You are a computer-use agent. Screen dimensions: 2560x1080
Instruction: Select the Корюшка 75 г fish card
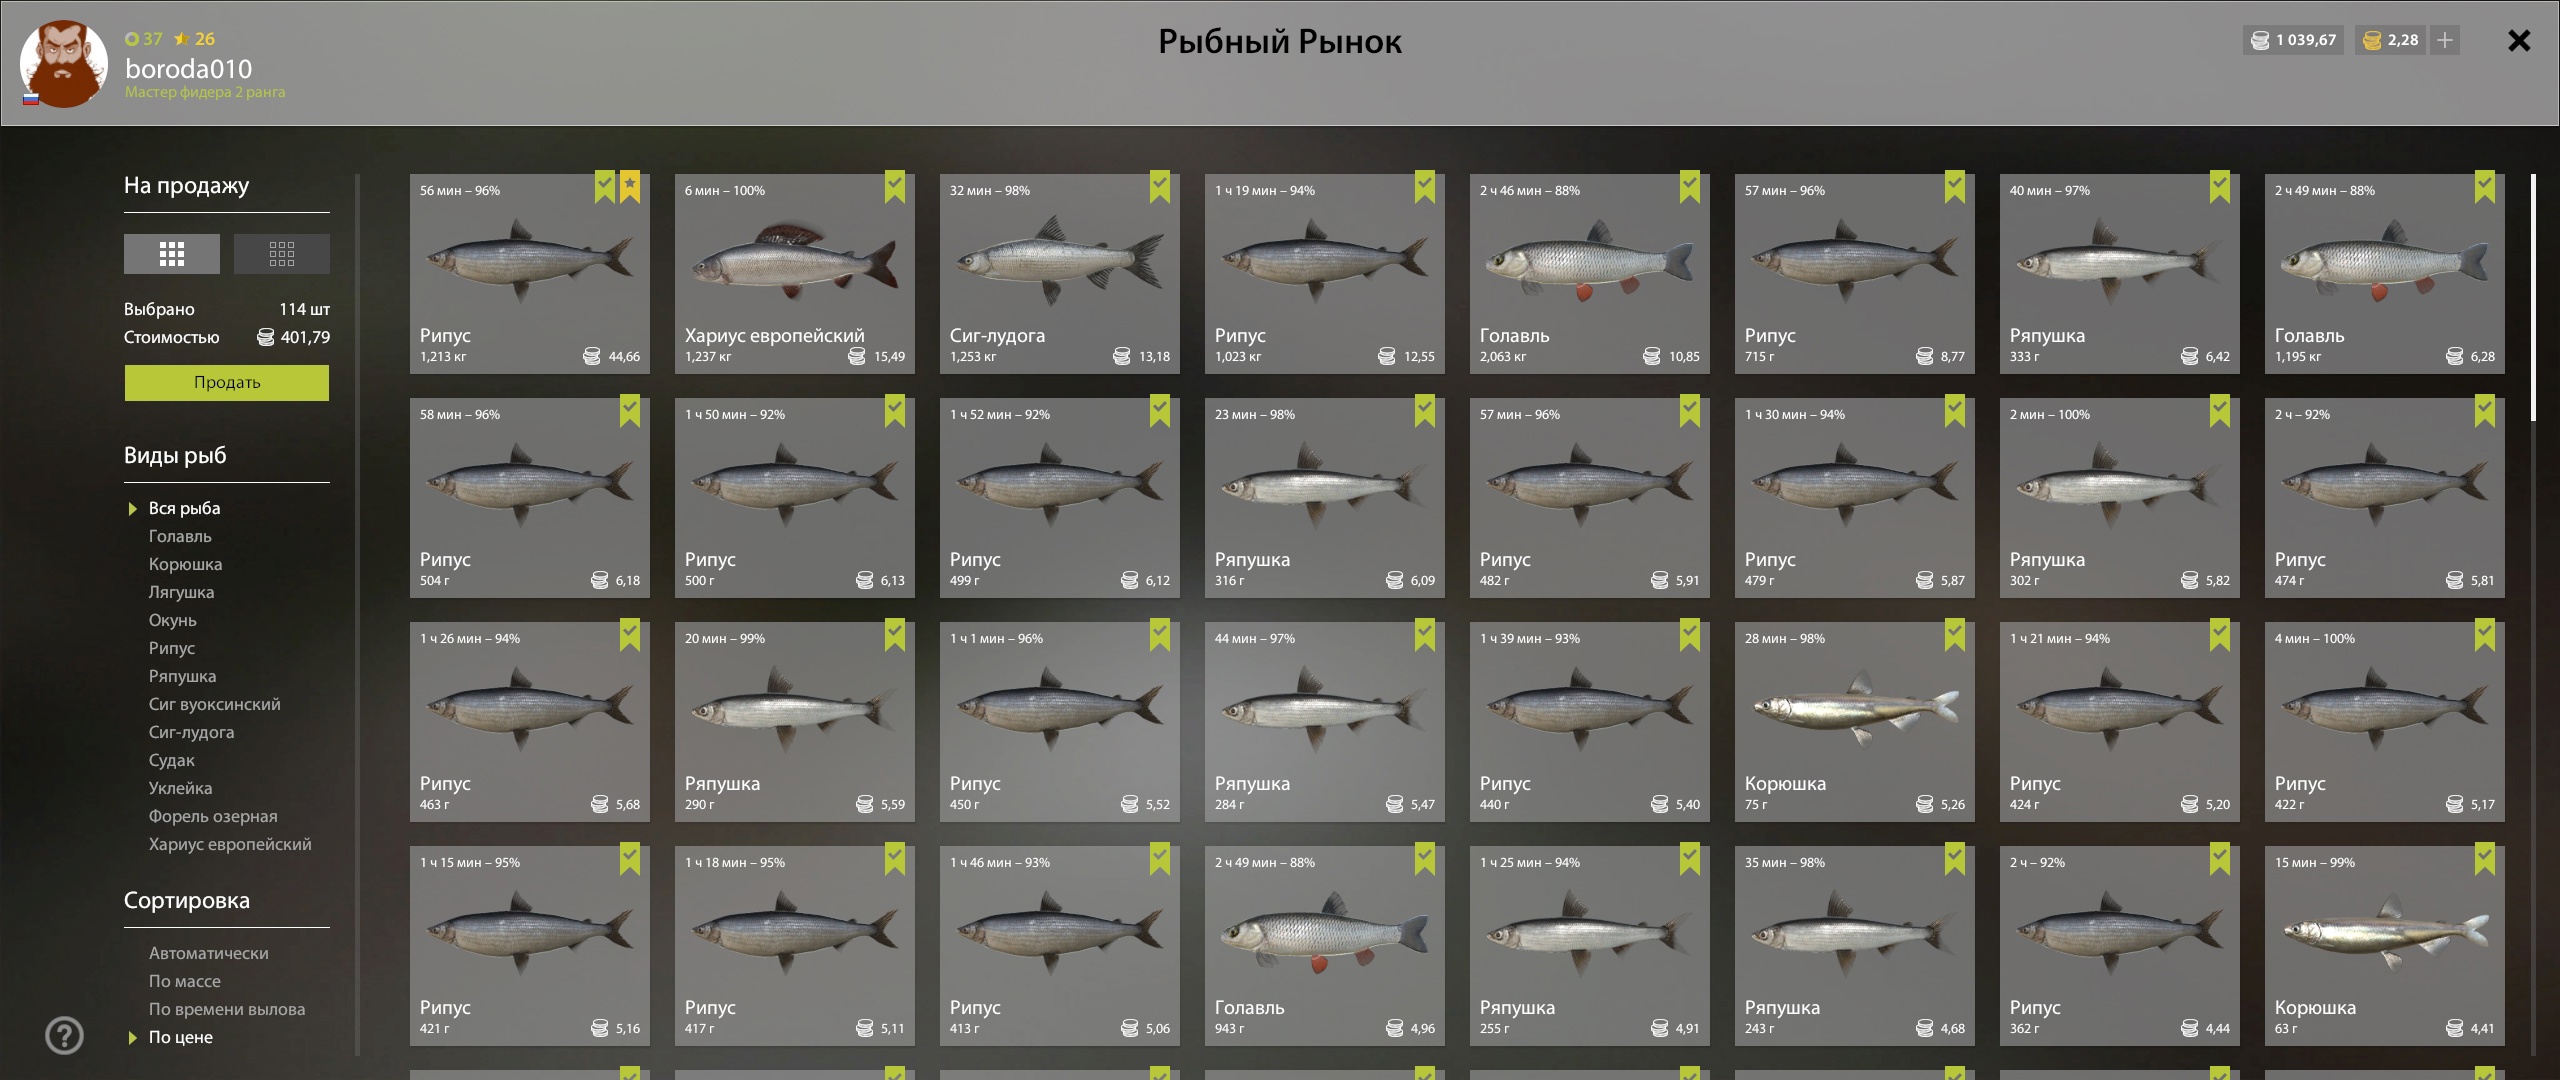point(1855,722)
